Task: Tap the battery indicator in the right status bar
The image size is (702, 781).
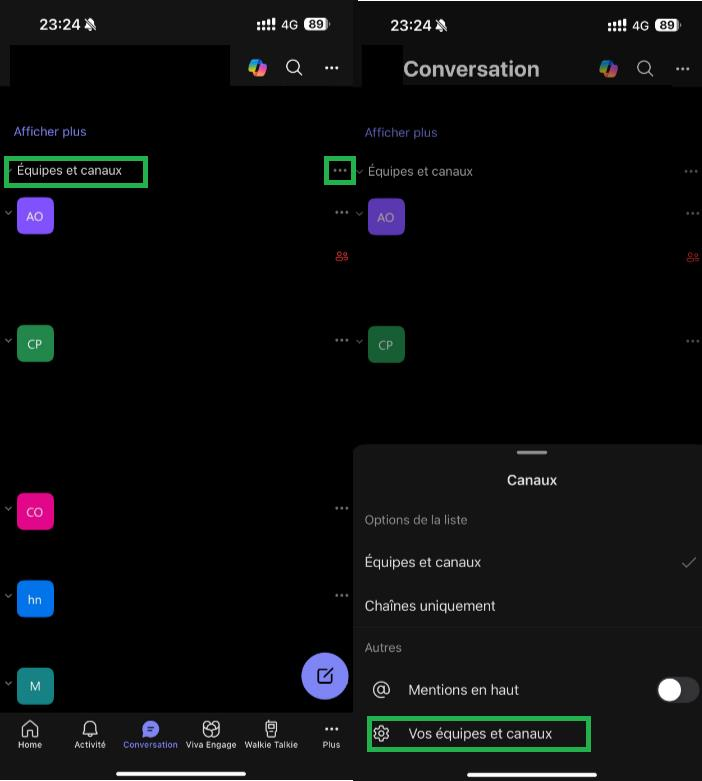Action: [x=668, y=25]
